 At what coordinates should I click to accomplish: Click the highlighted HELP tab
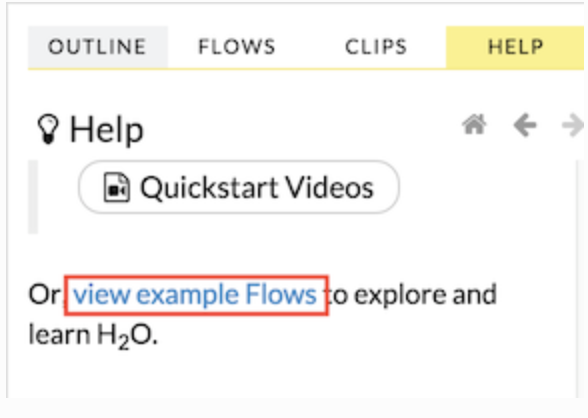coord(515,47)
